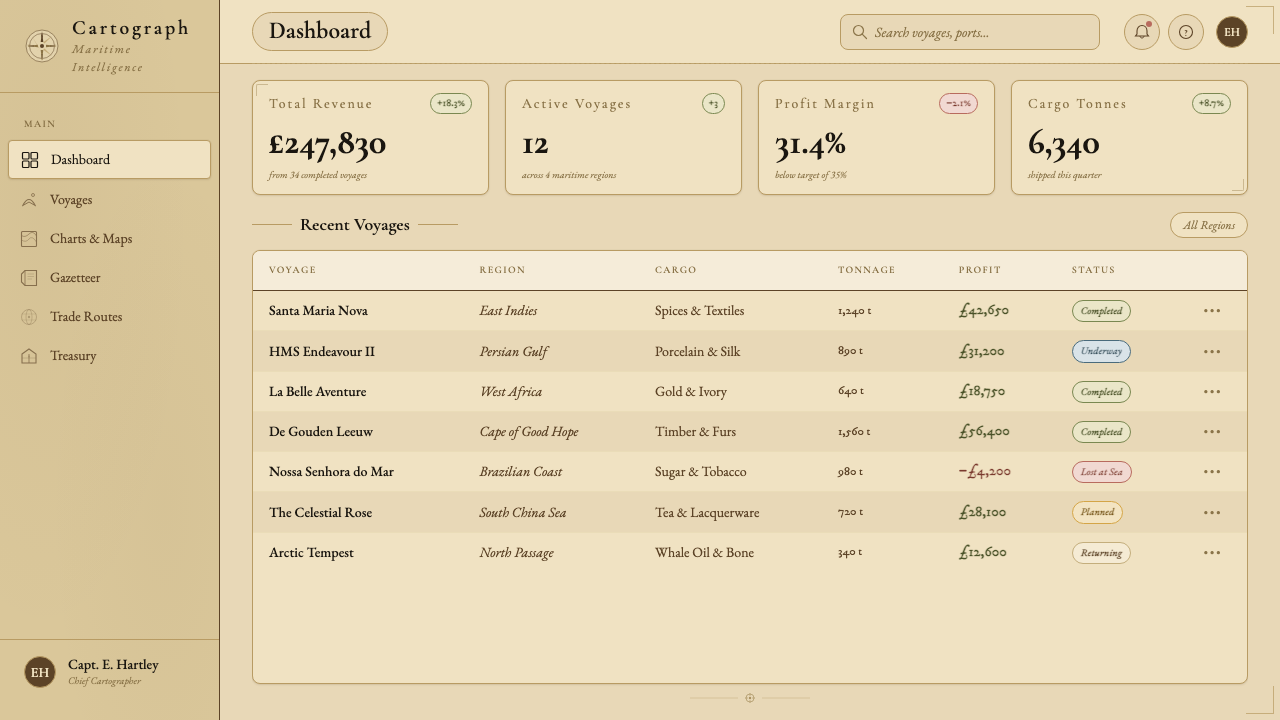Open row menu for De Gouden Leeuw
The image size is (1280, 720).
(1212, 432)
